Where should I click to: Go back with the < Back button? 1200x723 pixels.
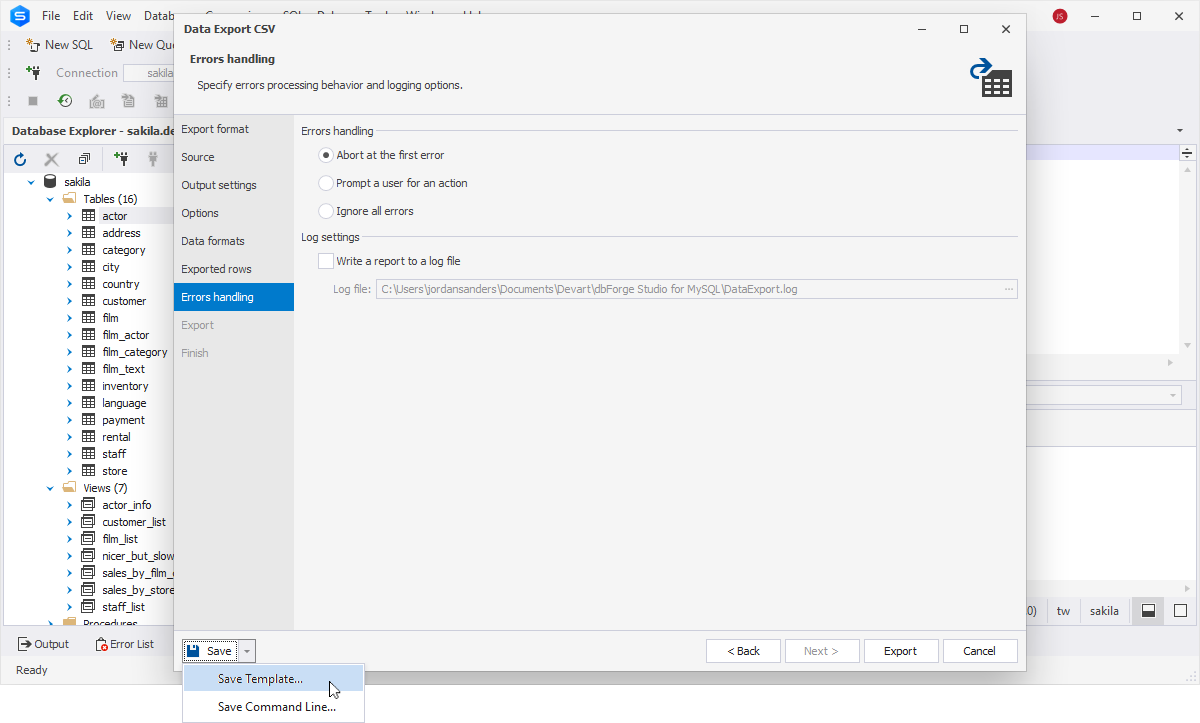[743, 651]
